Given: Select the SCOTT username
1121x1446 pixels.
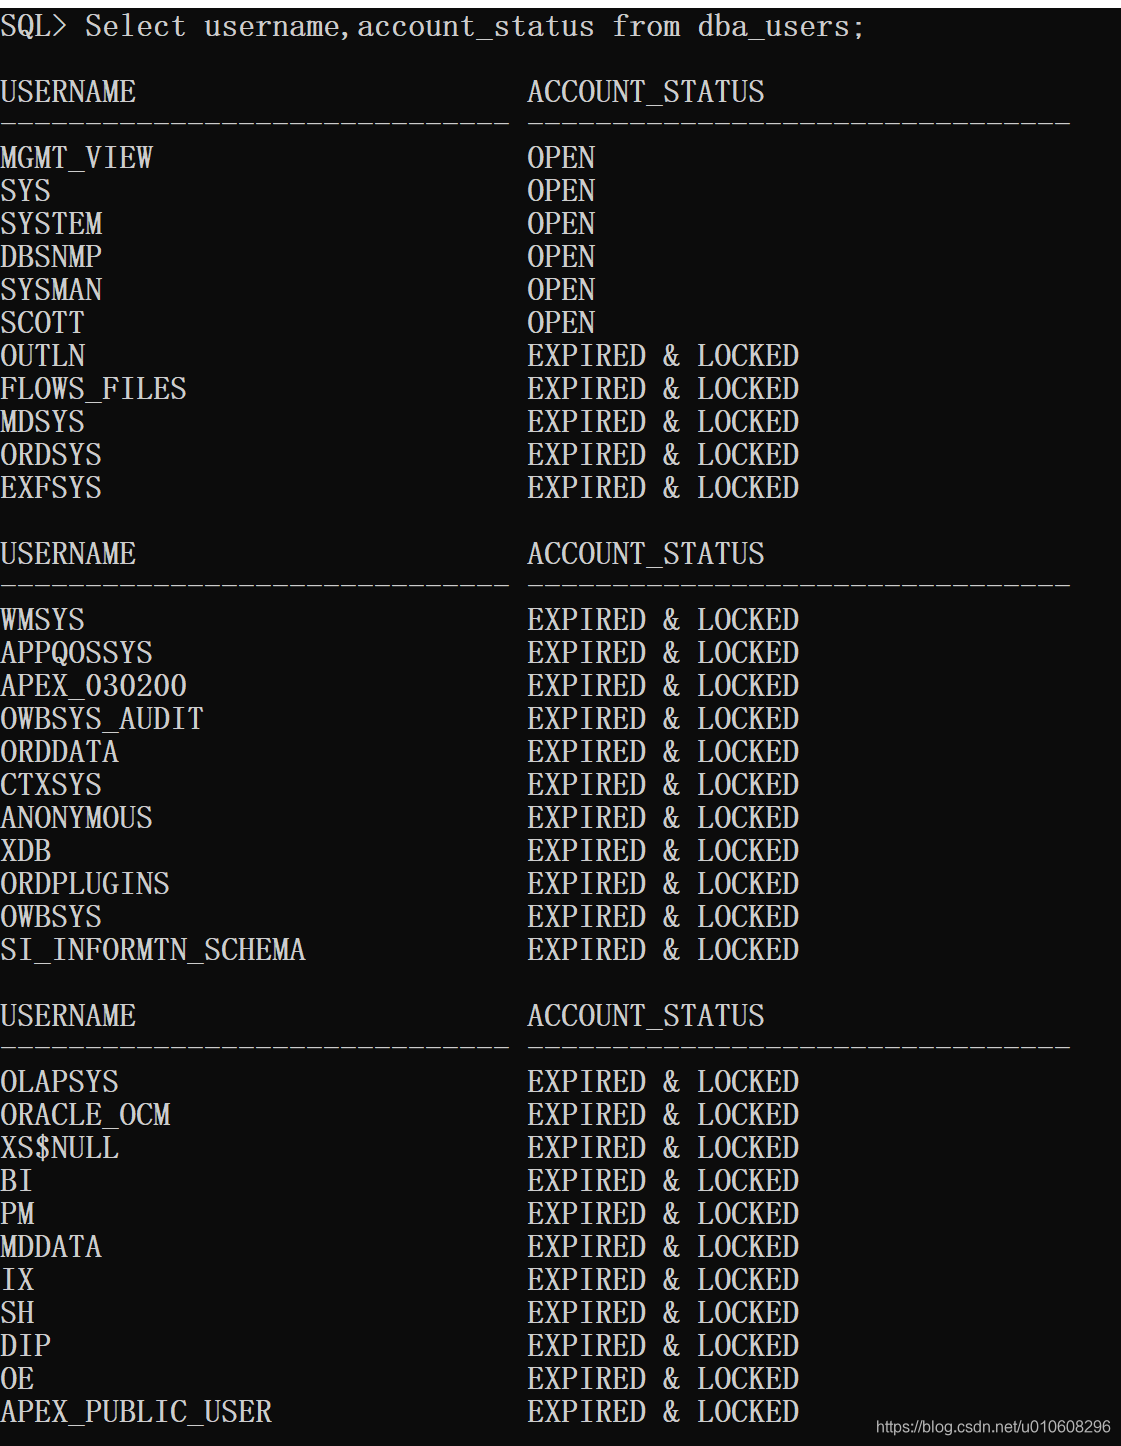Looking at the screenshot, I should [x=43, y=323].
